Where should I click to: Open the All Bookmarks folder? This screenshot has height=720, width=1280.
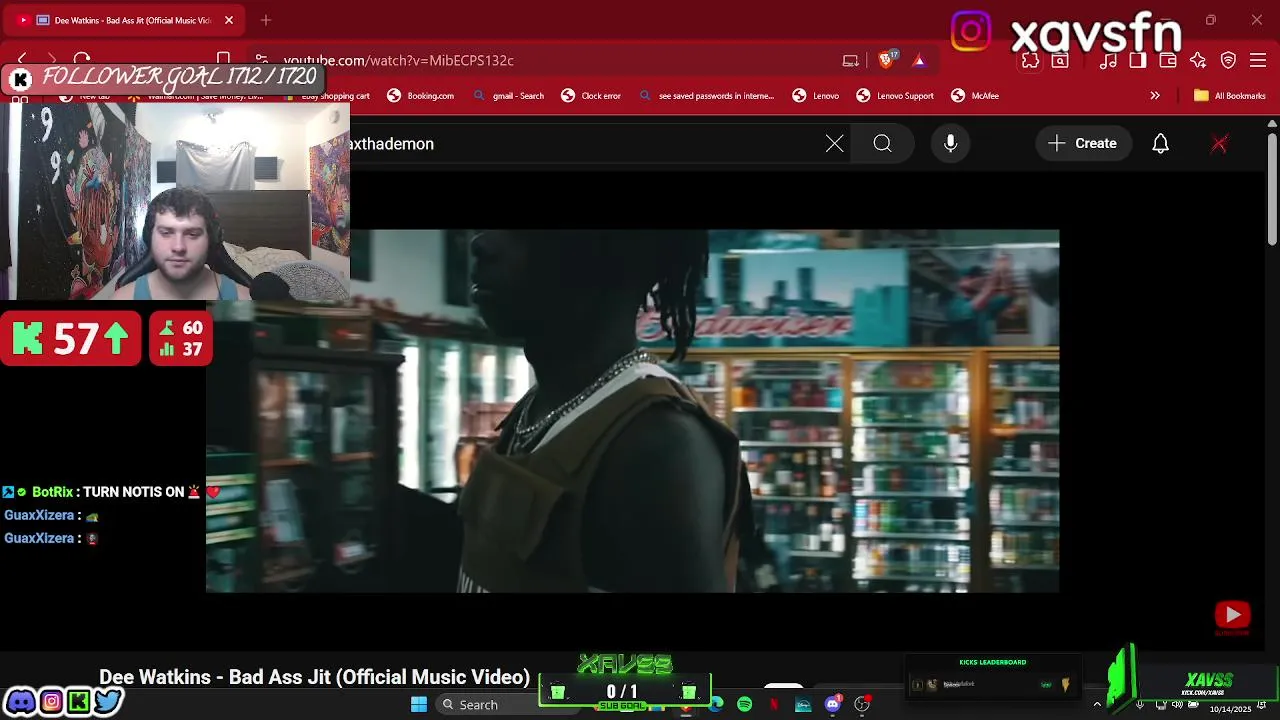point(1230,96)
